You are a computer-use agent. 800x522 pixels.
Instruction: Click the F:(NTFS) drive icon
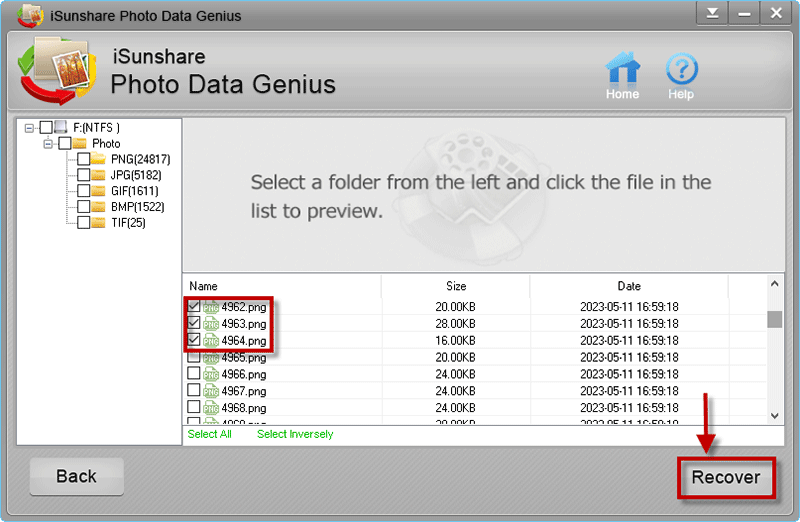(61, 127)
